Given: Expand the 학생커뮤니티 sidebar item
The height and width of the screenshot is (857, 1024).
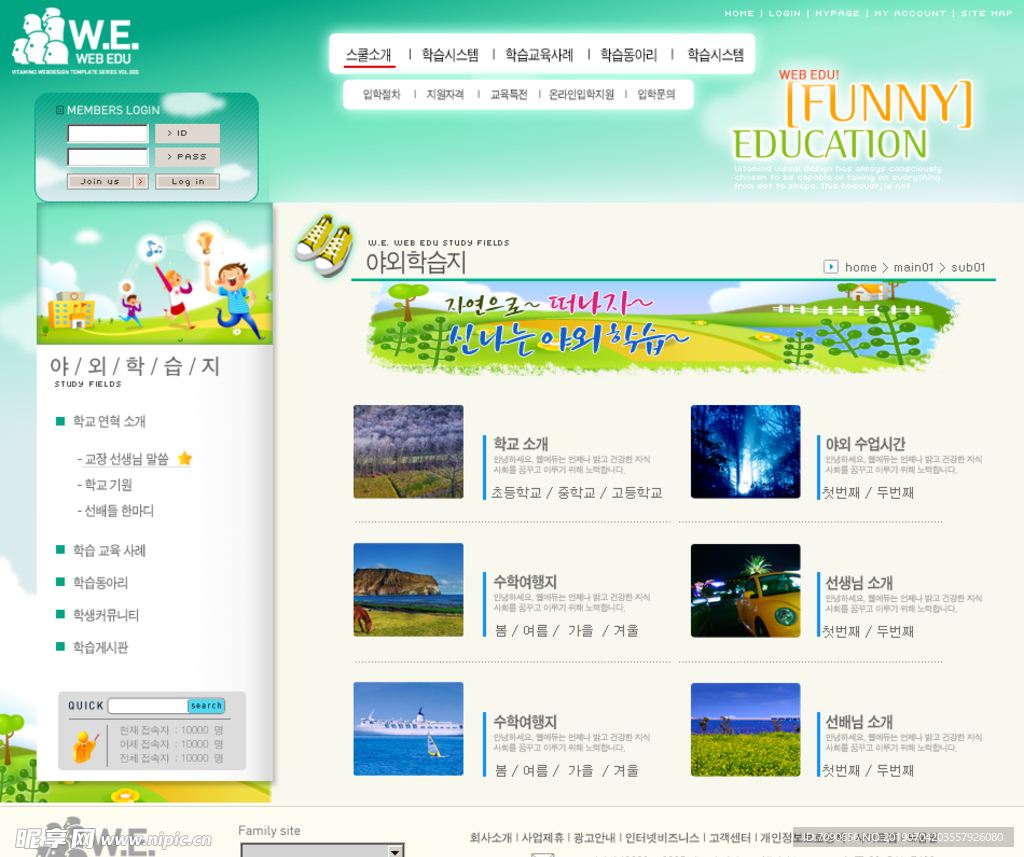Looking at the screenshot, I should [x=105, y=615].
